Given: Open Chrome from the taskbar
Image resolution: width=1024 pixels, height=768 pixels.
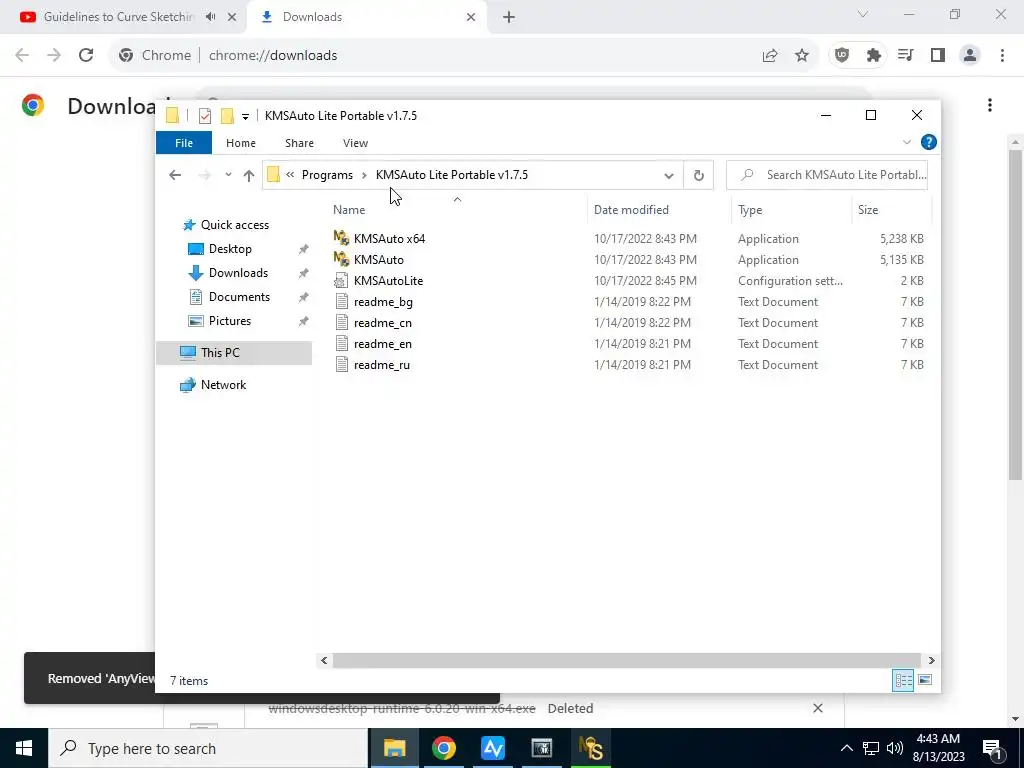Looking at the screenshot, I should [x=443, y=748].
